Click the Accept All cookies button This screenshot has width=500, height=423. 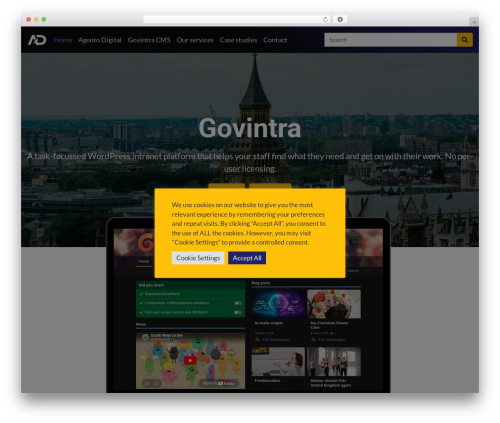coord(247,258)
